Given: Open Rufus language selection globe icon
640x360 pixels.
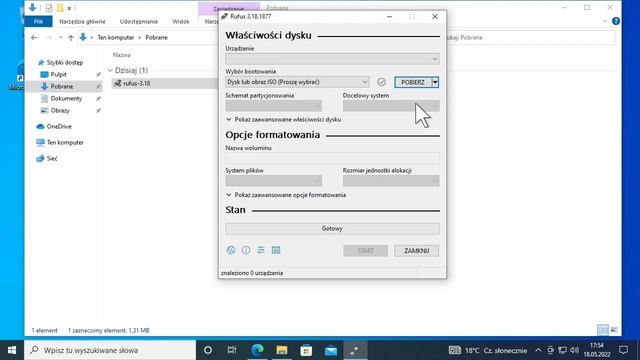Looking at the screenshot, I should (x=231, y=250).
